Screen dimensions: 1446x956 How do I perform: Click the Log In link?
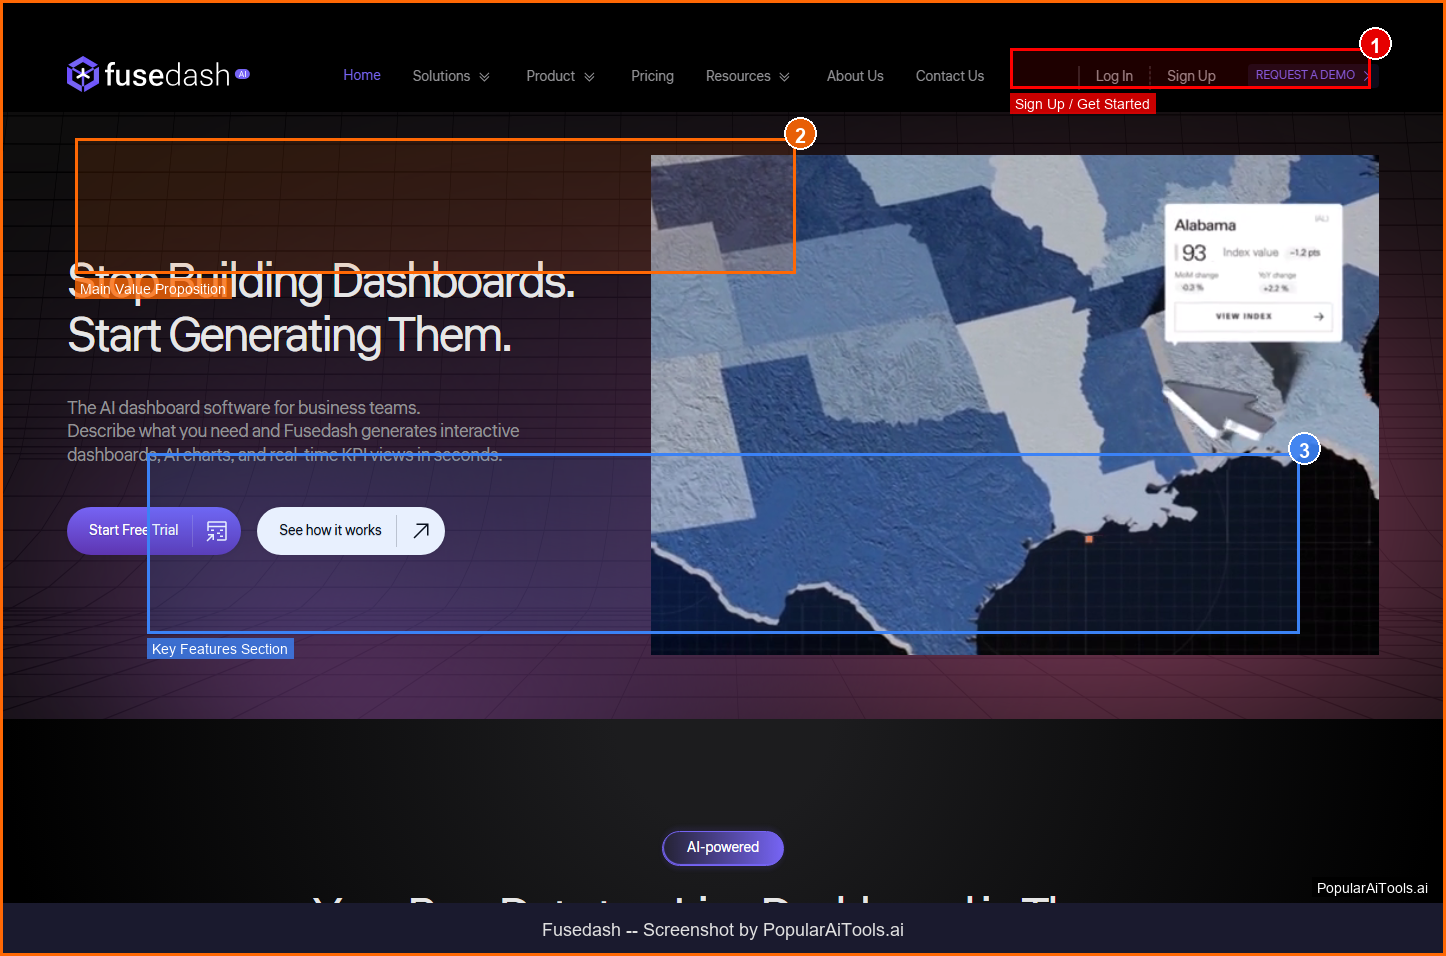pos(1114,76)
